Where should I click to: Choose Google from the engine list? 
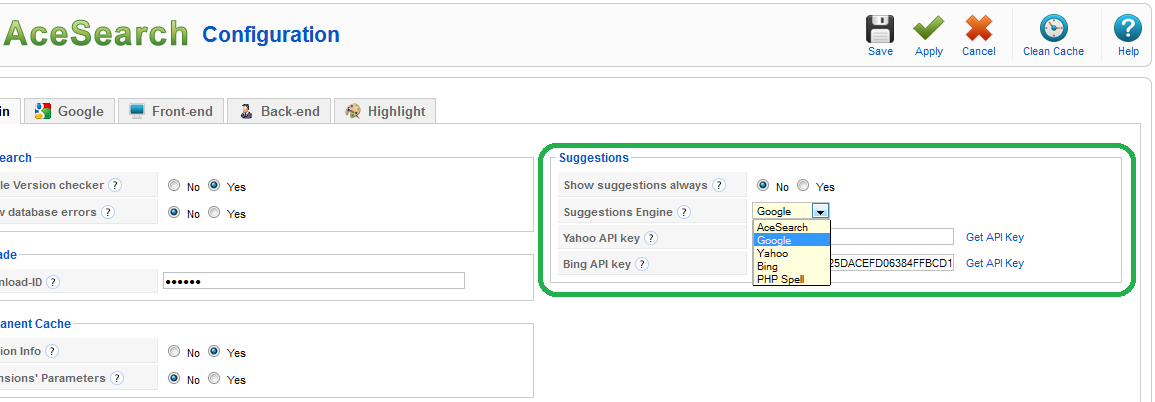(x=792, y=241)
